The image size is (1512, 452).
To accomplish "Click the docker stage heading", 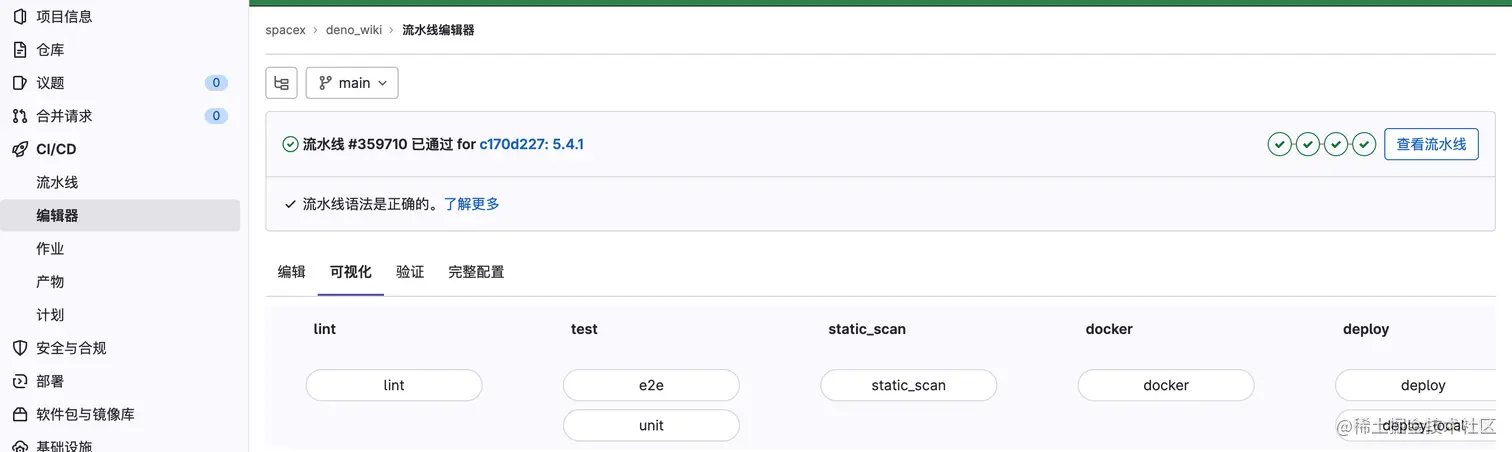I will coord(1109,329).
